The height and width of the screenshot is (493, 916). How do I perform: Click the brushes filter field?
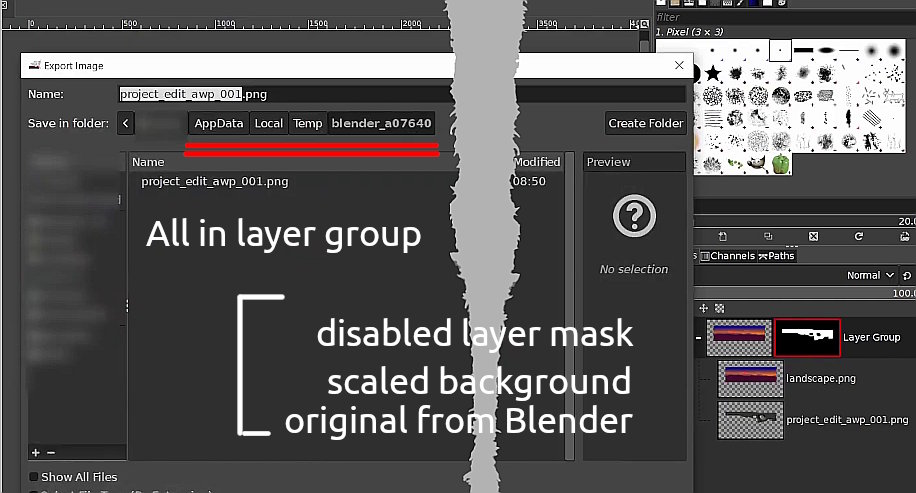pyautogui.click(x=785, y=17)
